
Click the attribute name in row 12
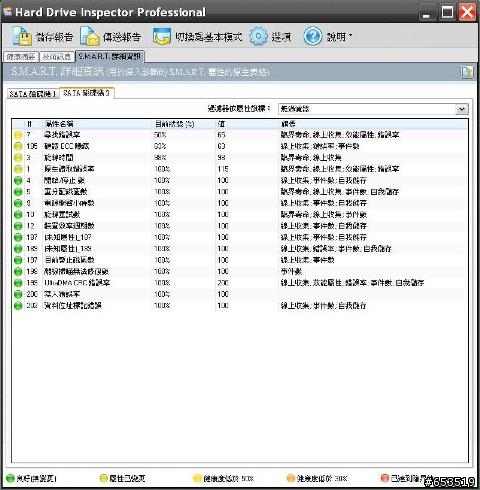[69, 226]
